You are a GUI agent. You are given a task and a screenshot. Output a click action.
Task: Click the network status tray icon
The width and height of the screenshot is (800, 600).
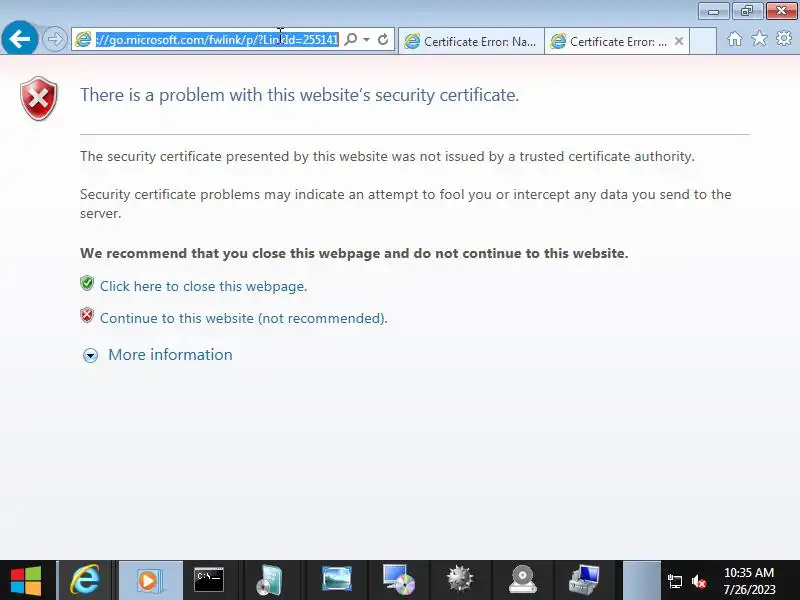click(674, 581)
